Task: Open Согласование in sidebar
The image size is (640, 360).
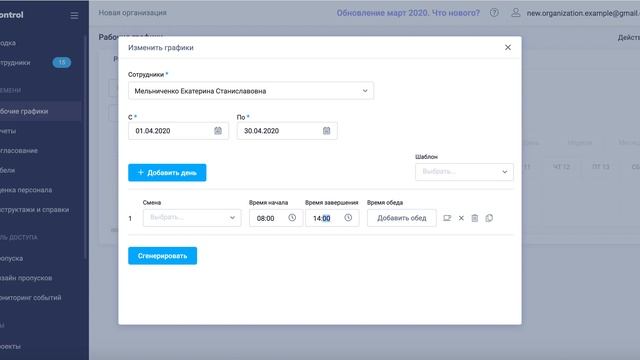Action: coord(19,151)
